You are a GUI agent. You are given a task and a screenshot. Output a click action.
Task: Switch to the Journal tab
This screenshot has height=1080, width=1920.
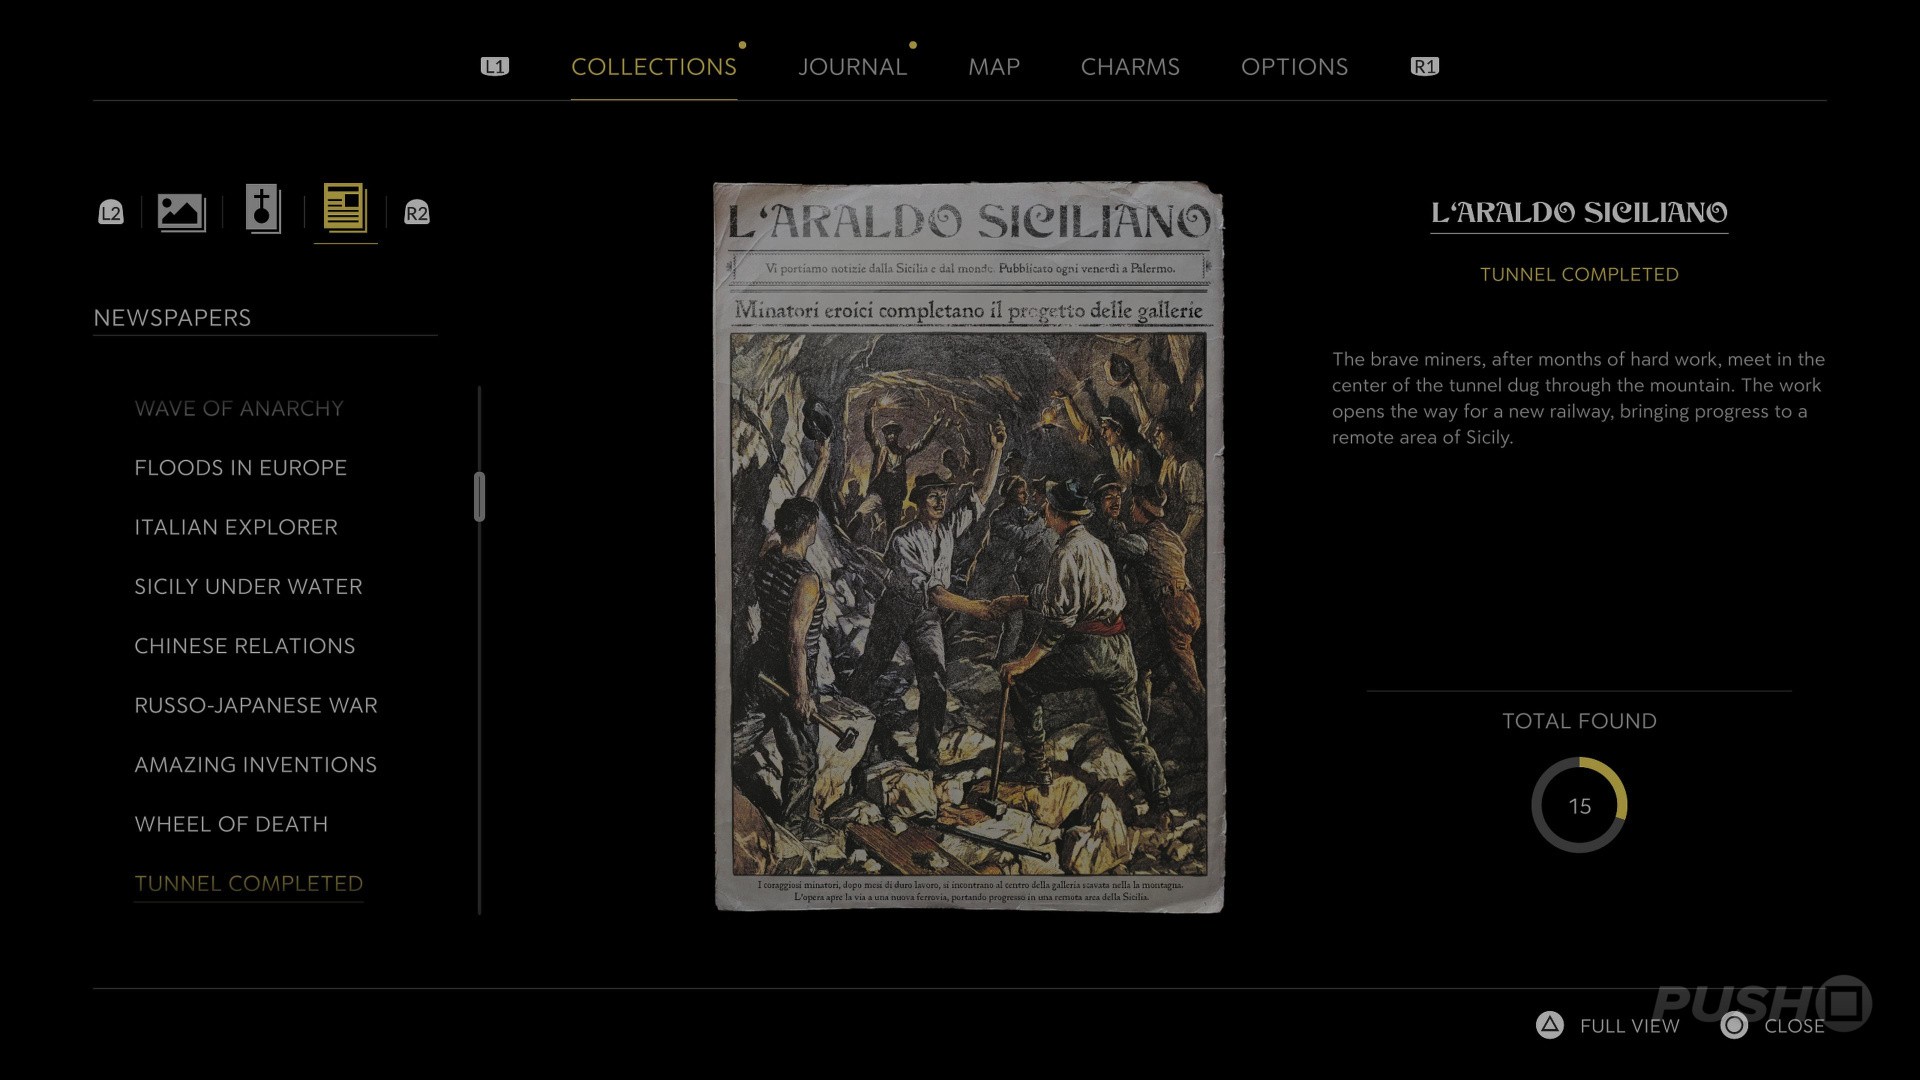tap(852, 67)
